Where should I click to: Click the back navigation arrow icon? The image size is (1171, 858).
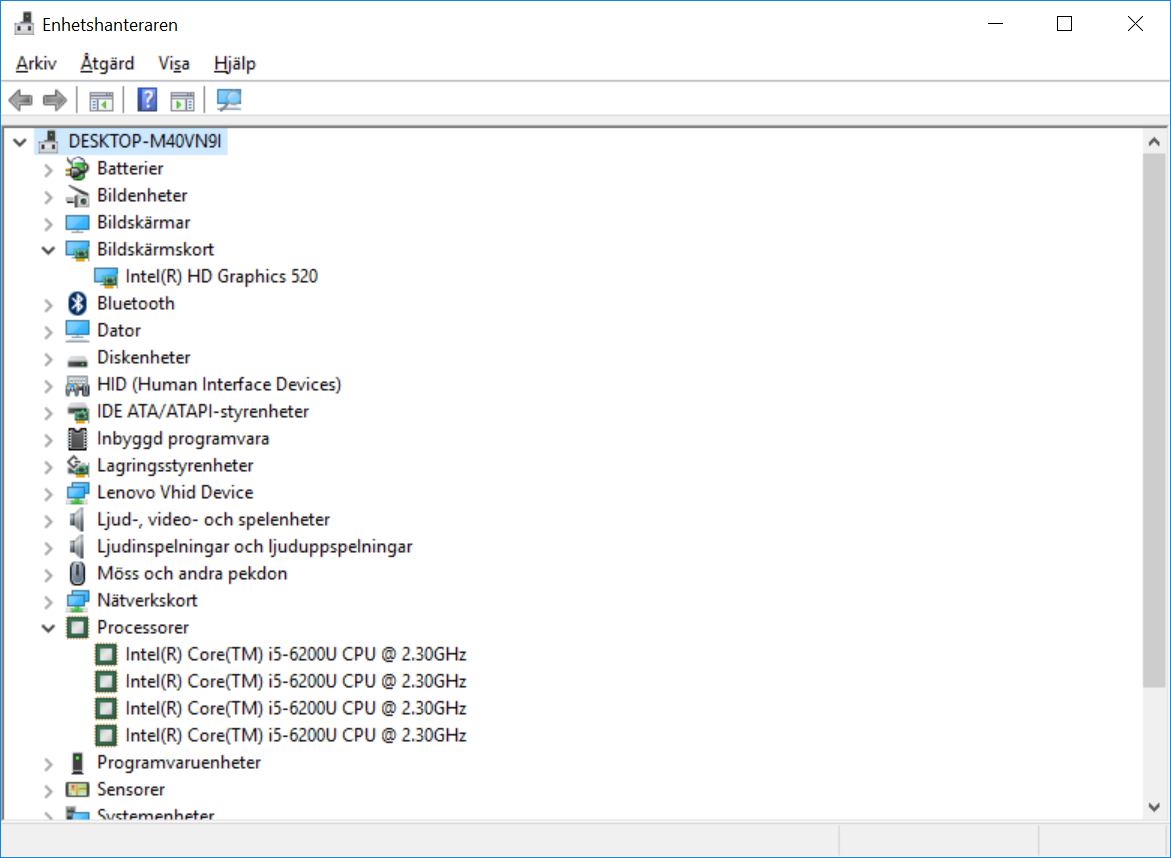(20, 99)
